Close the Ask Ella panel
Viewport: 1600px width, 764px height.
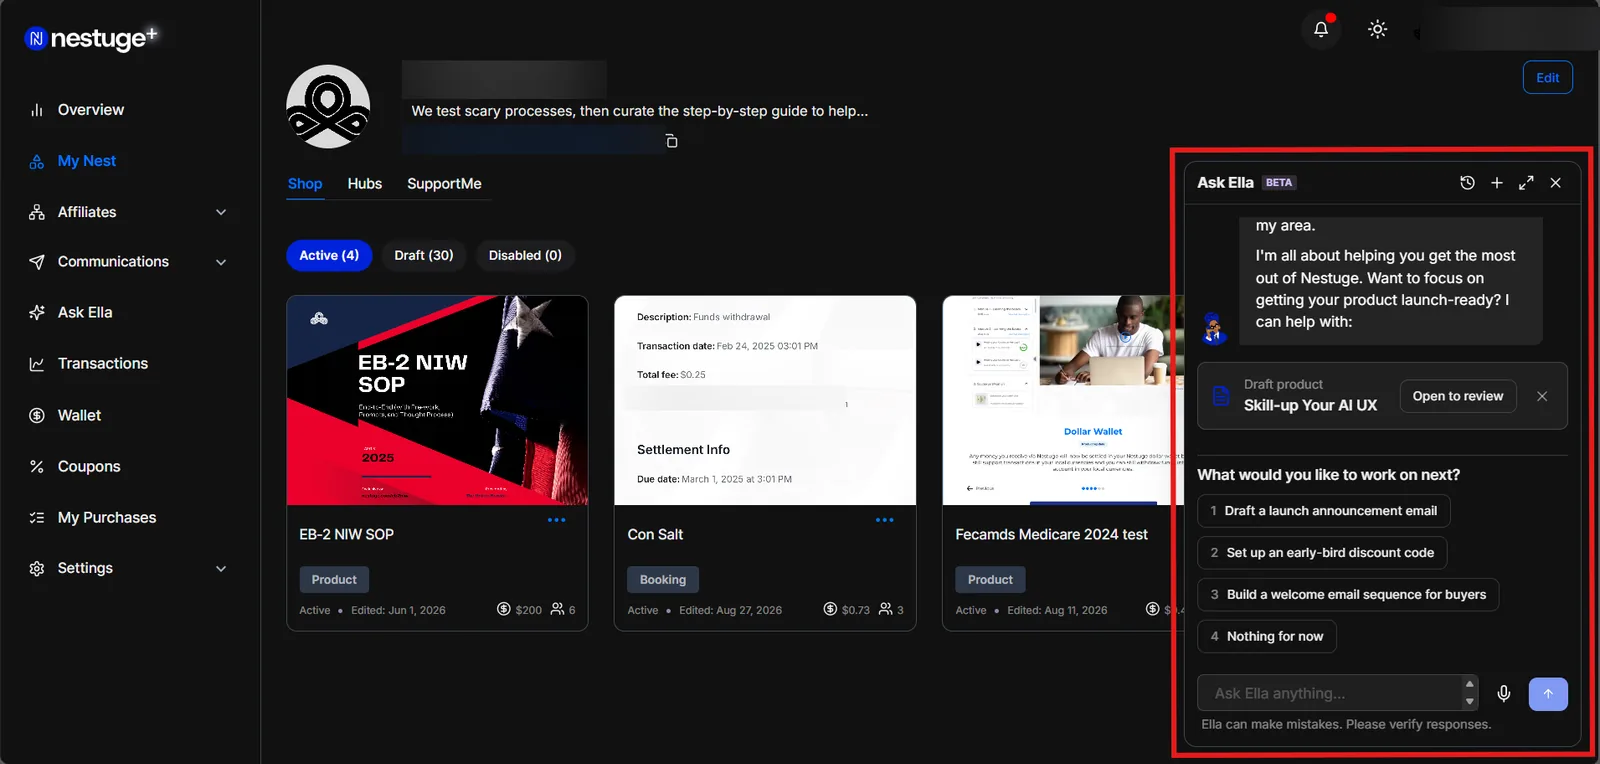pos(1556,183)
